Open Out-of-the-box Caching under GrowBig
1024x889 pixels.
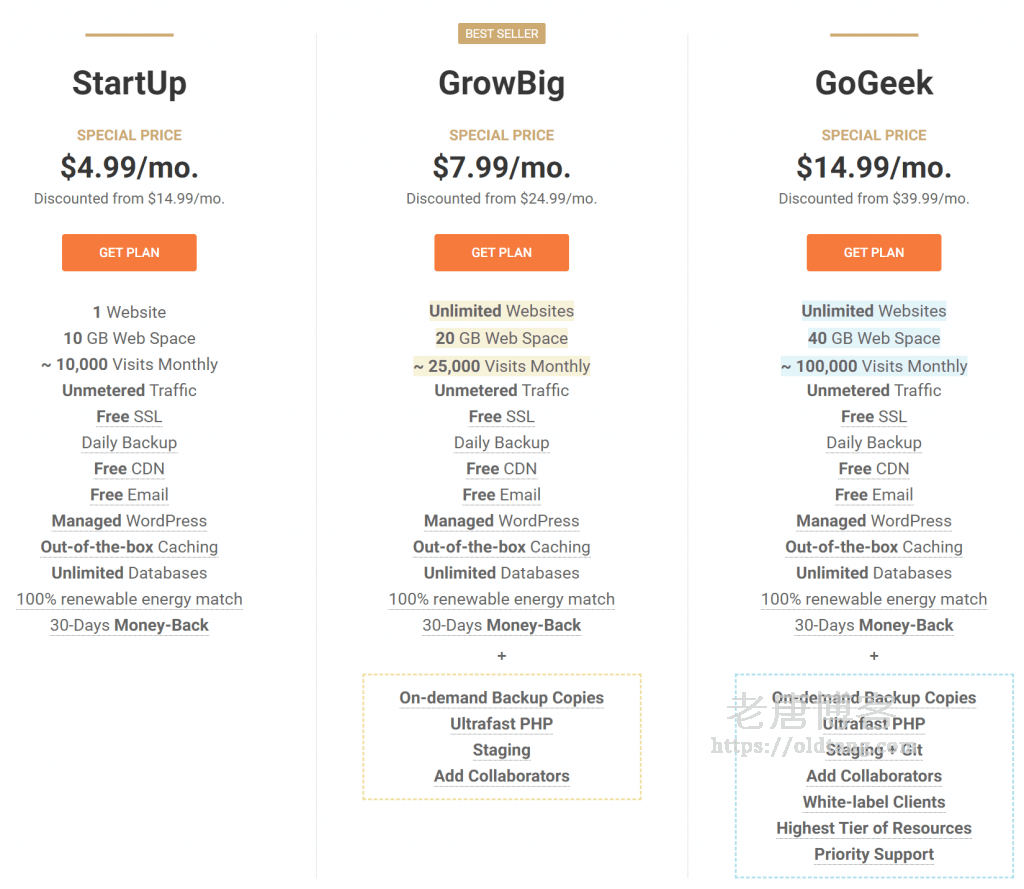click(501, 547)
